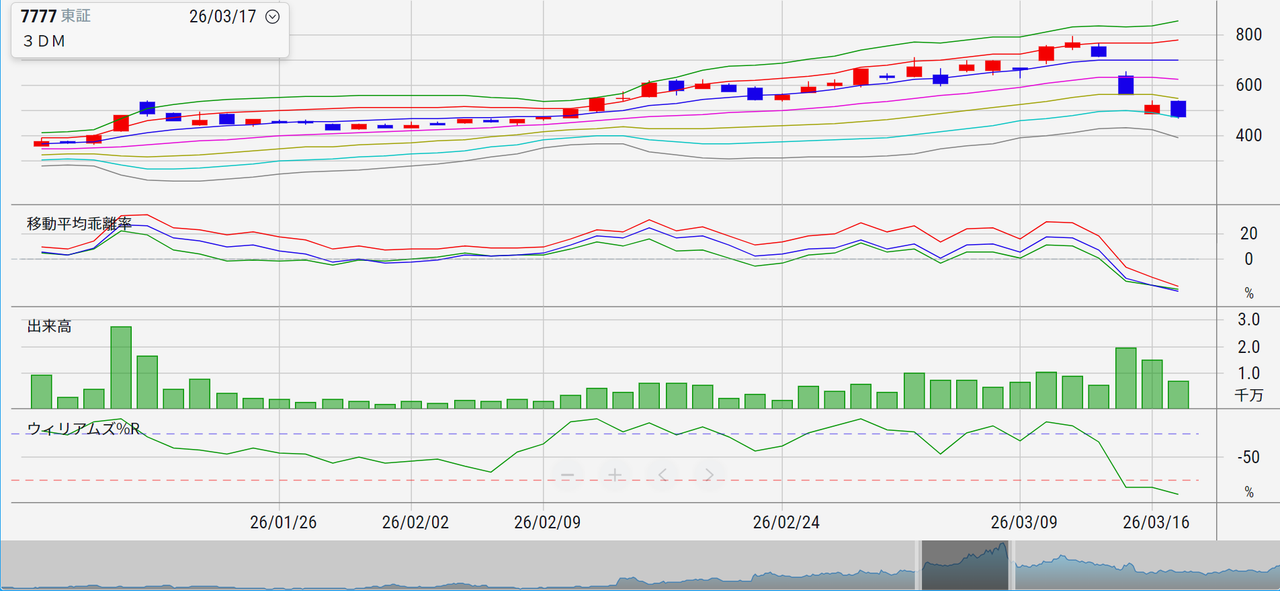Click the 26/03/17 date in header box
This screenshot has height=591, width=1280.
[x=222, y=17]
